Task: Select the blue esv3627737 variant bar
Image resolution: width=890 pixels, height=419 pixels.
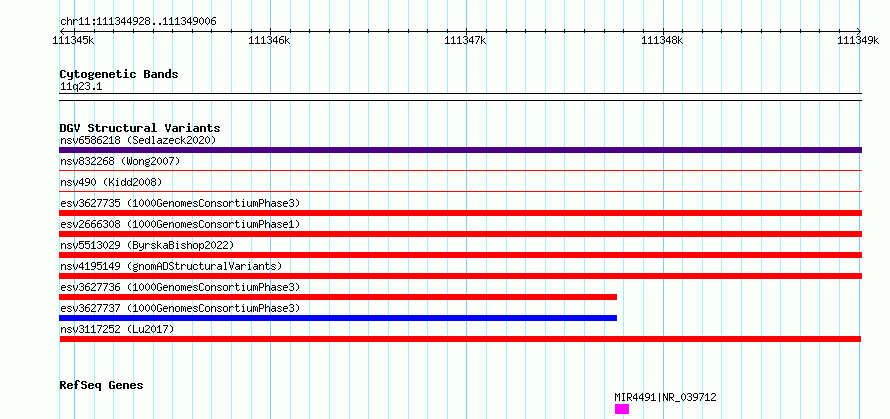Action: (x=338, y=318)
